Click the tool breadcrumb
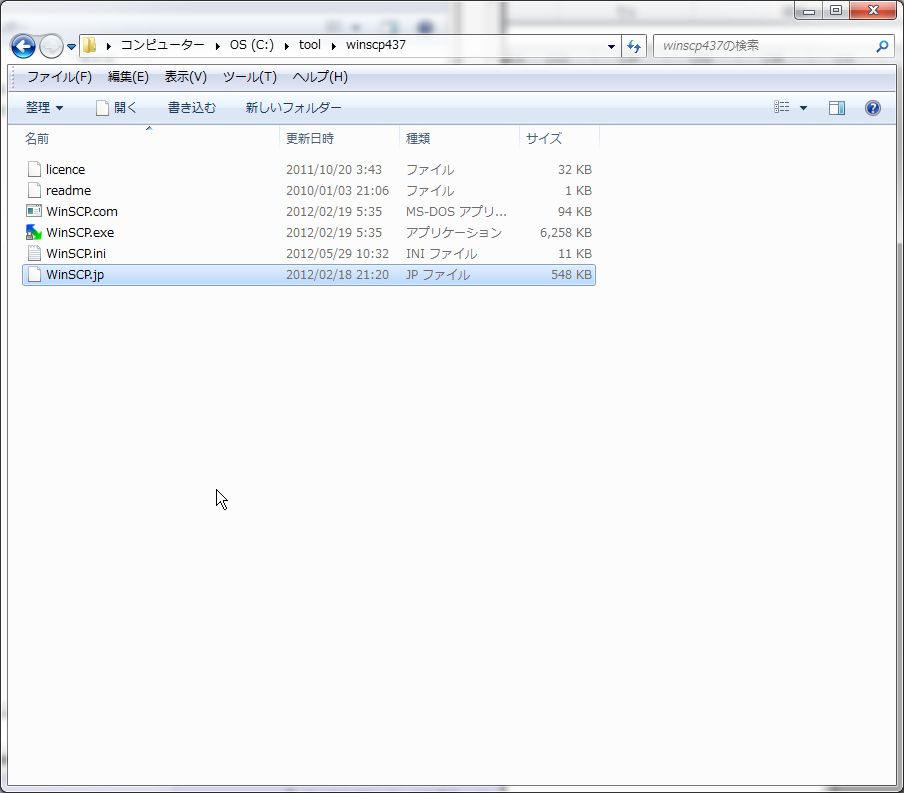Viewport: 904px width, 793px height. 310,45
